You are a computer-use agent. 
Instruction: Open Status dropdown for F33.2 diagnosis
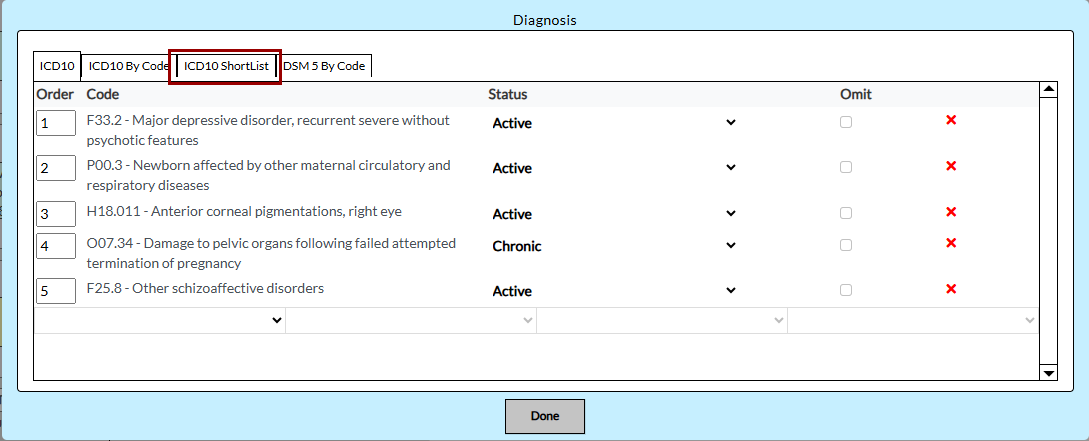pos(614,123)
